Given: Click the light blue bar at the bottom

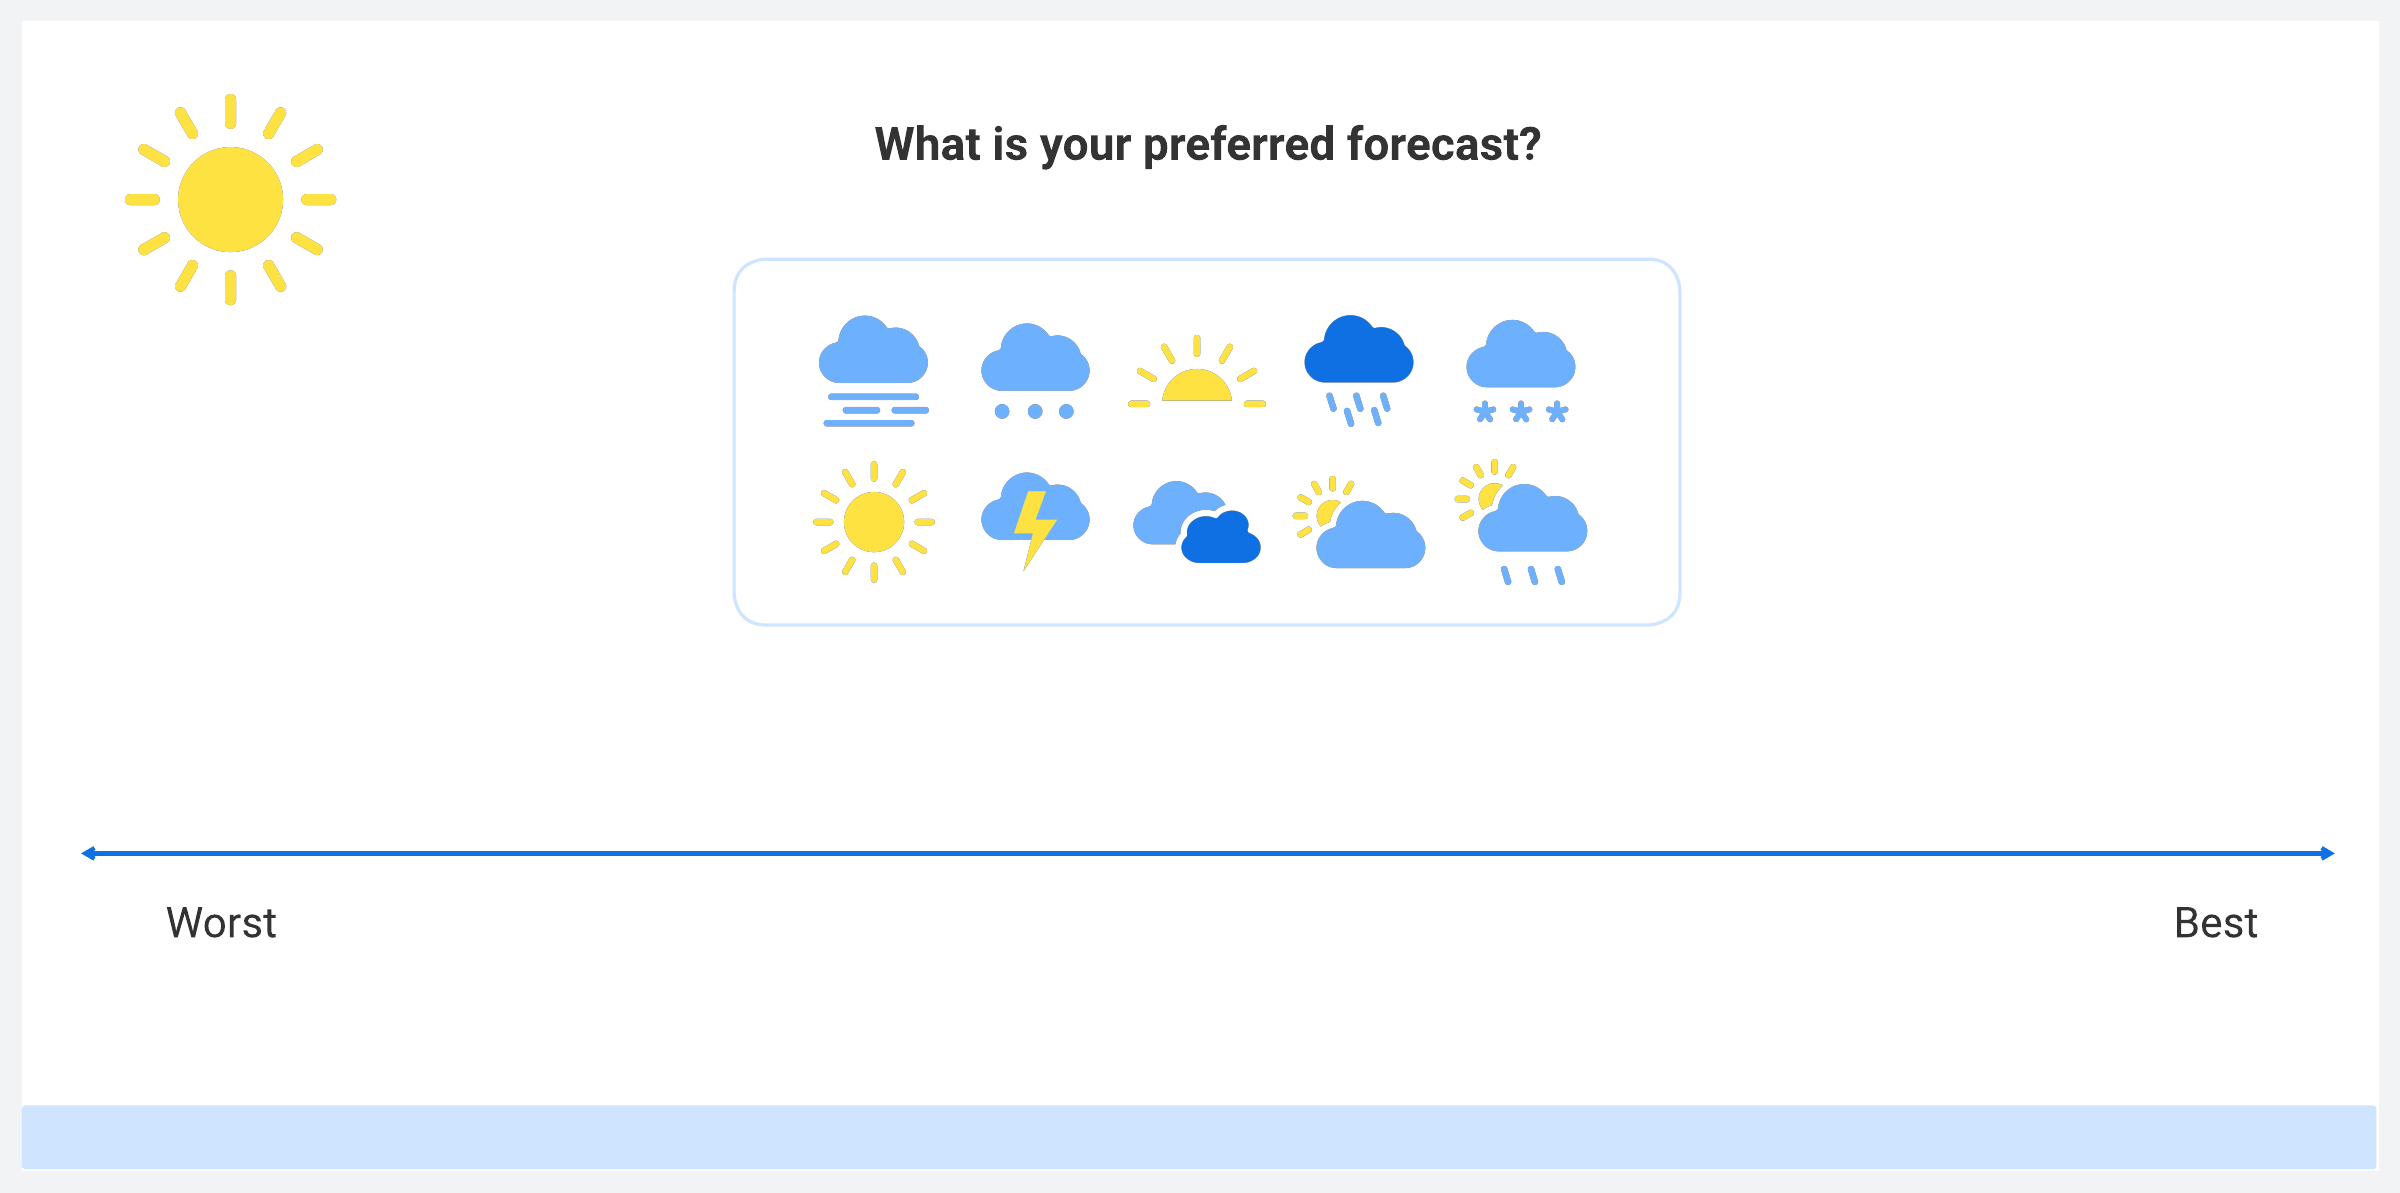Looking at the screenshot, I should pyautogui.click(x=1199, y=1136).
